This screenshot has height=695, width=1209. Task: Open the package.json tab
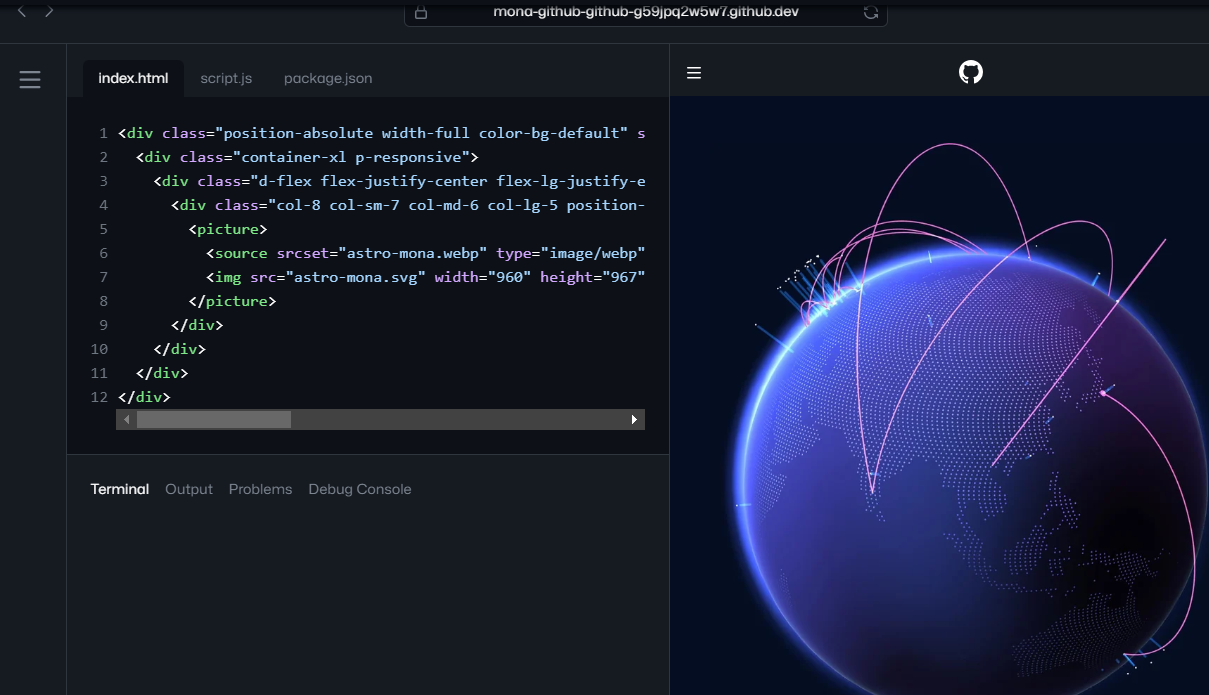tap(328, 78)
